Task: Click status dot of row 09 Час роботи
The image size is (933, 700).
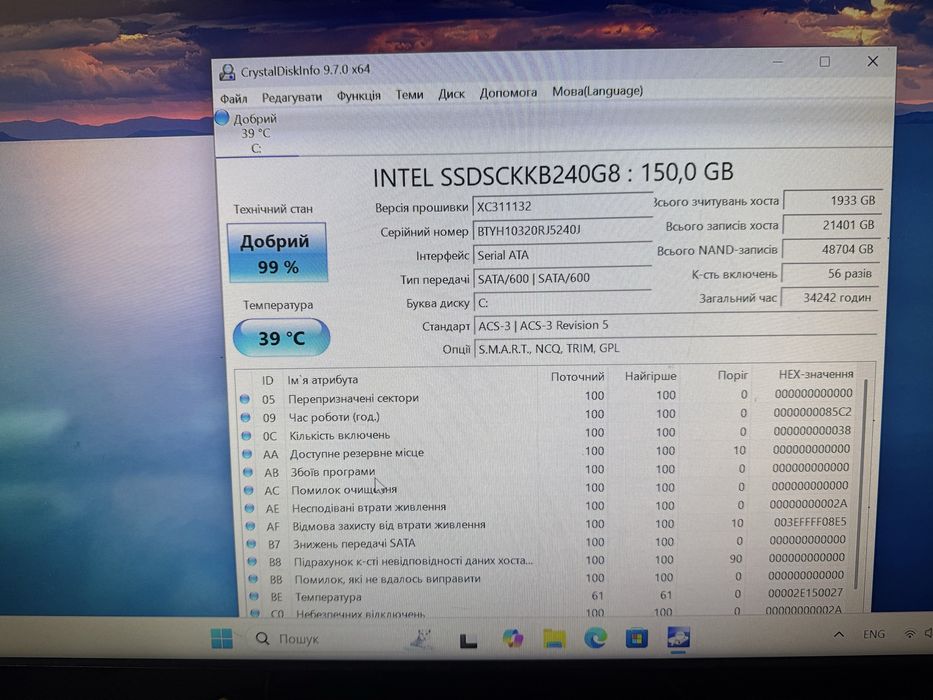Action: coord(245,417)
